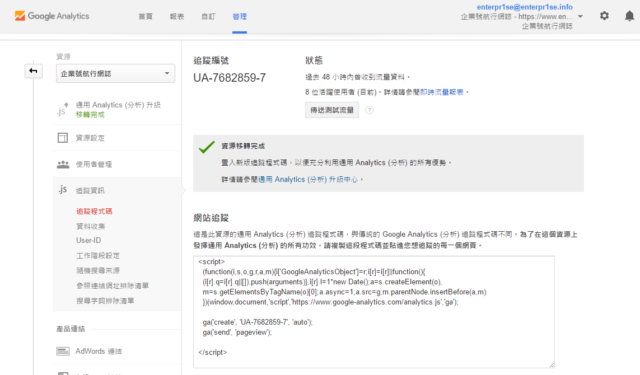Click the AdWords 連結 card icon
The image size is (640, 375).
pos(62,351)
